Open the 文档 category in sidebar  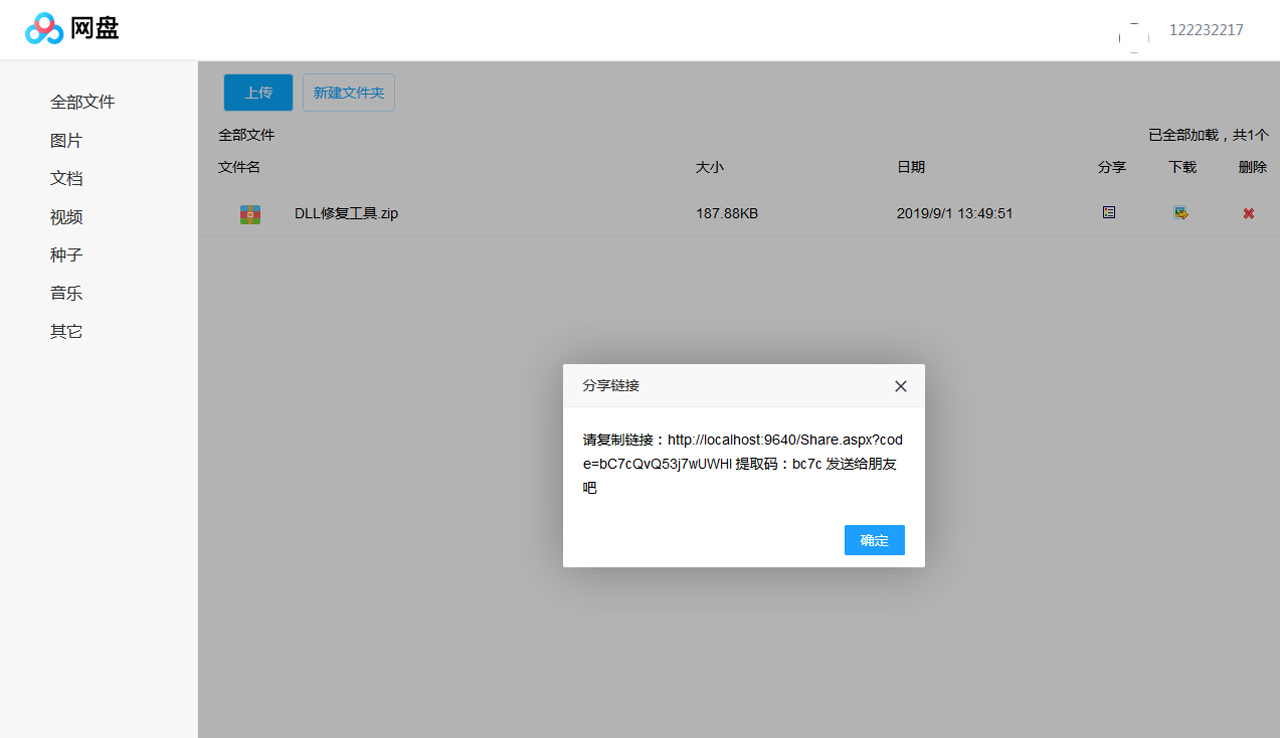[x=66, y=178]
